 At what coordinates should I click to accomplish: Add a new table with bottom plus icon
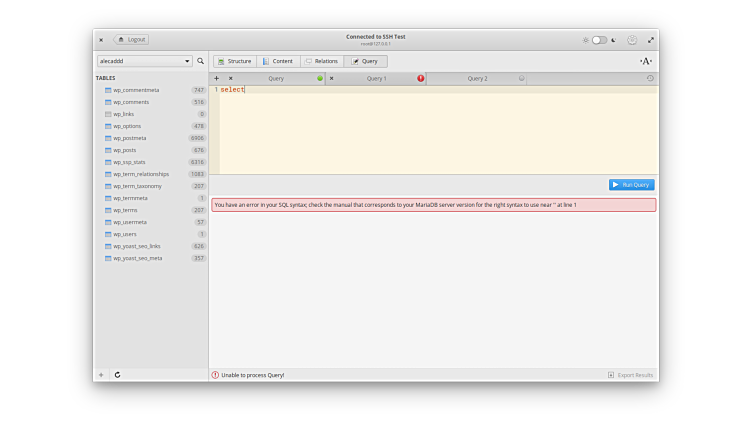100,375
